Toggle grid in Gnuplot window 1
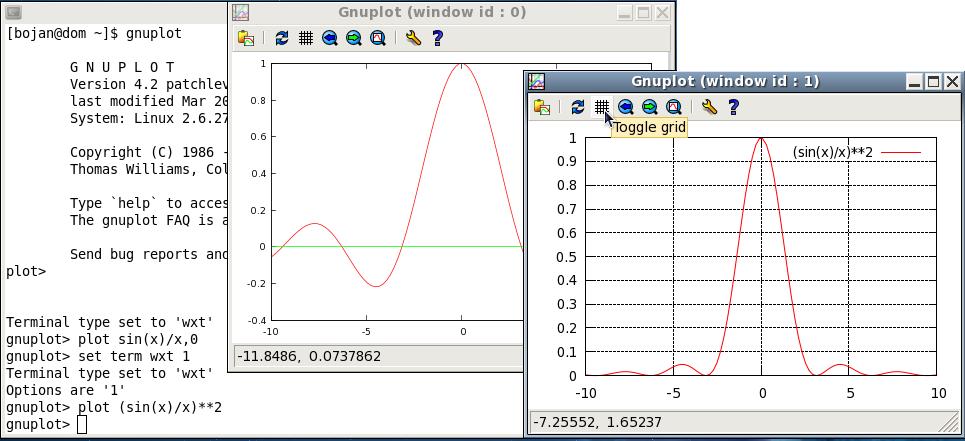This screenshot has width=965, height=441. [602, 107]
